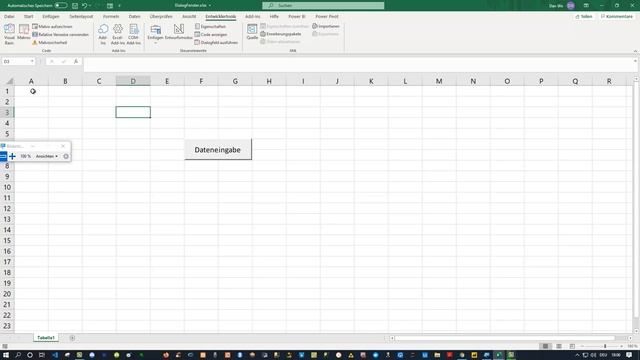Select column D header
Screen dimensions: 640x360
(133, 81)
